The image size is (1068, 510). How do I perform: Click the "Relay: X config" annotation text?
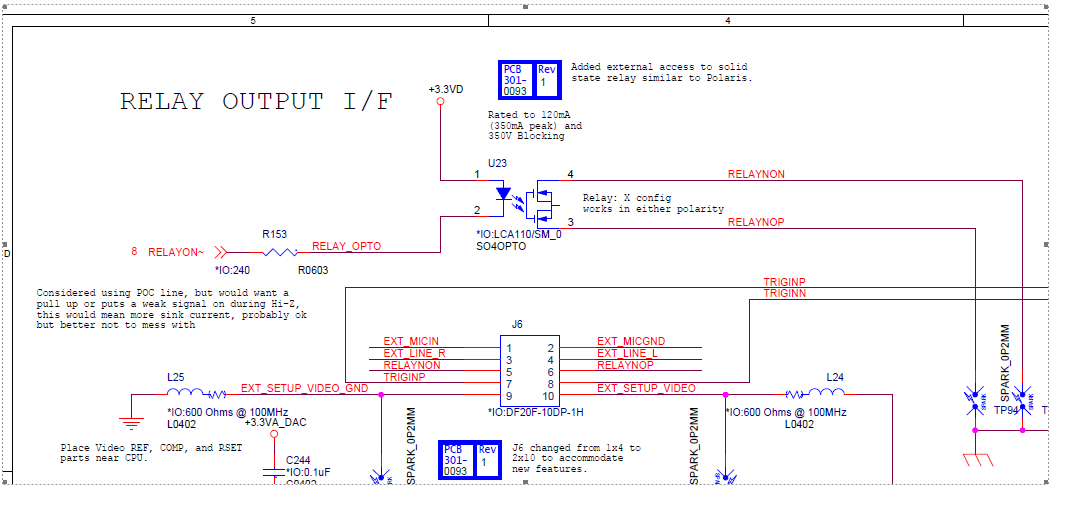627,198
